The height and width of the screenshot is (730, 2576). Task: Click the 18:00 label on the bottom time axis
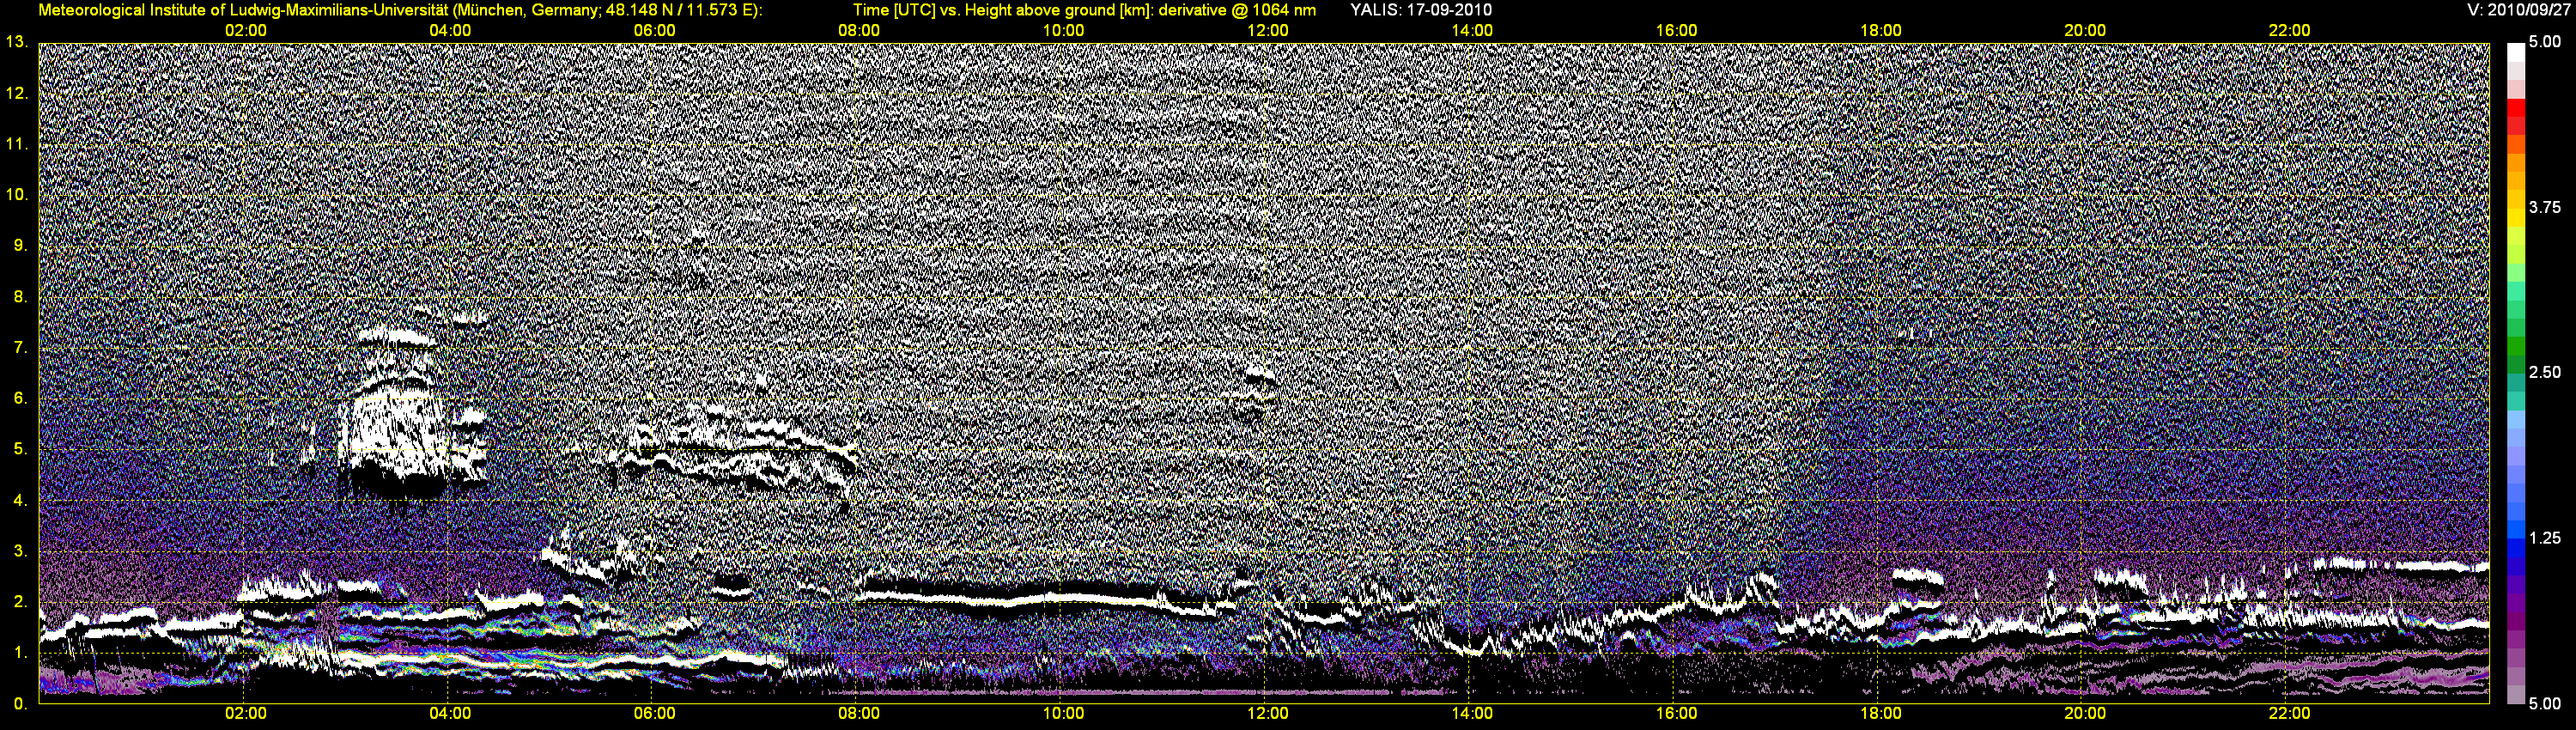pyautogui.click(x=1880, y=714)
